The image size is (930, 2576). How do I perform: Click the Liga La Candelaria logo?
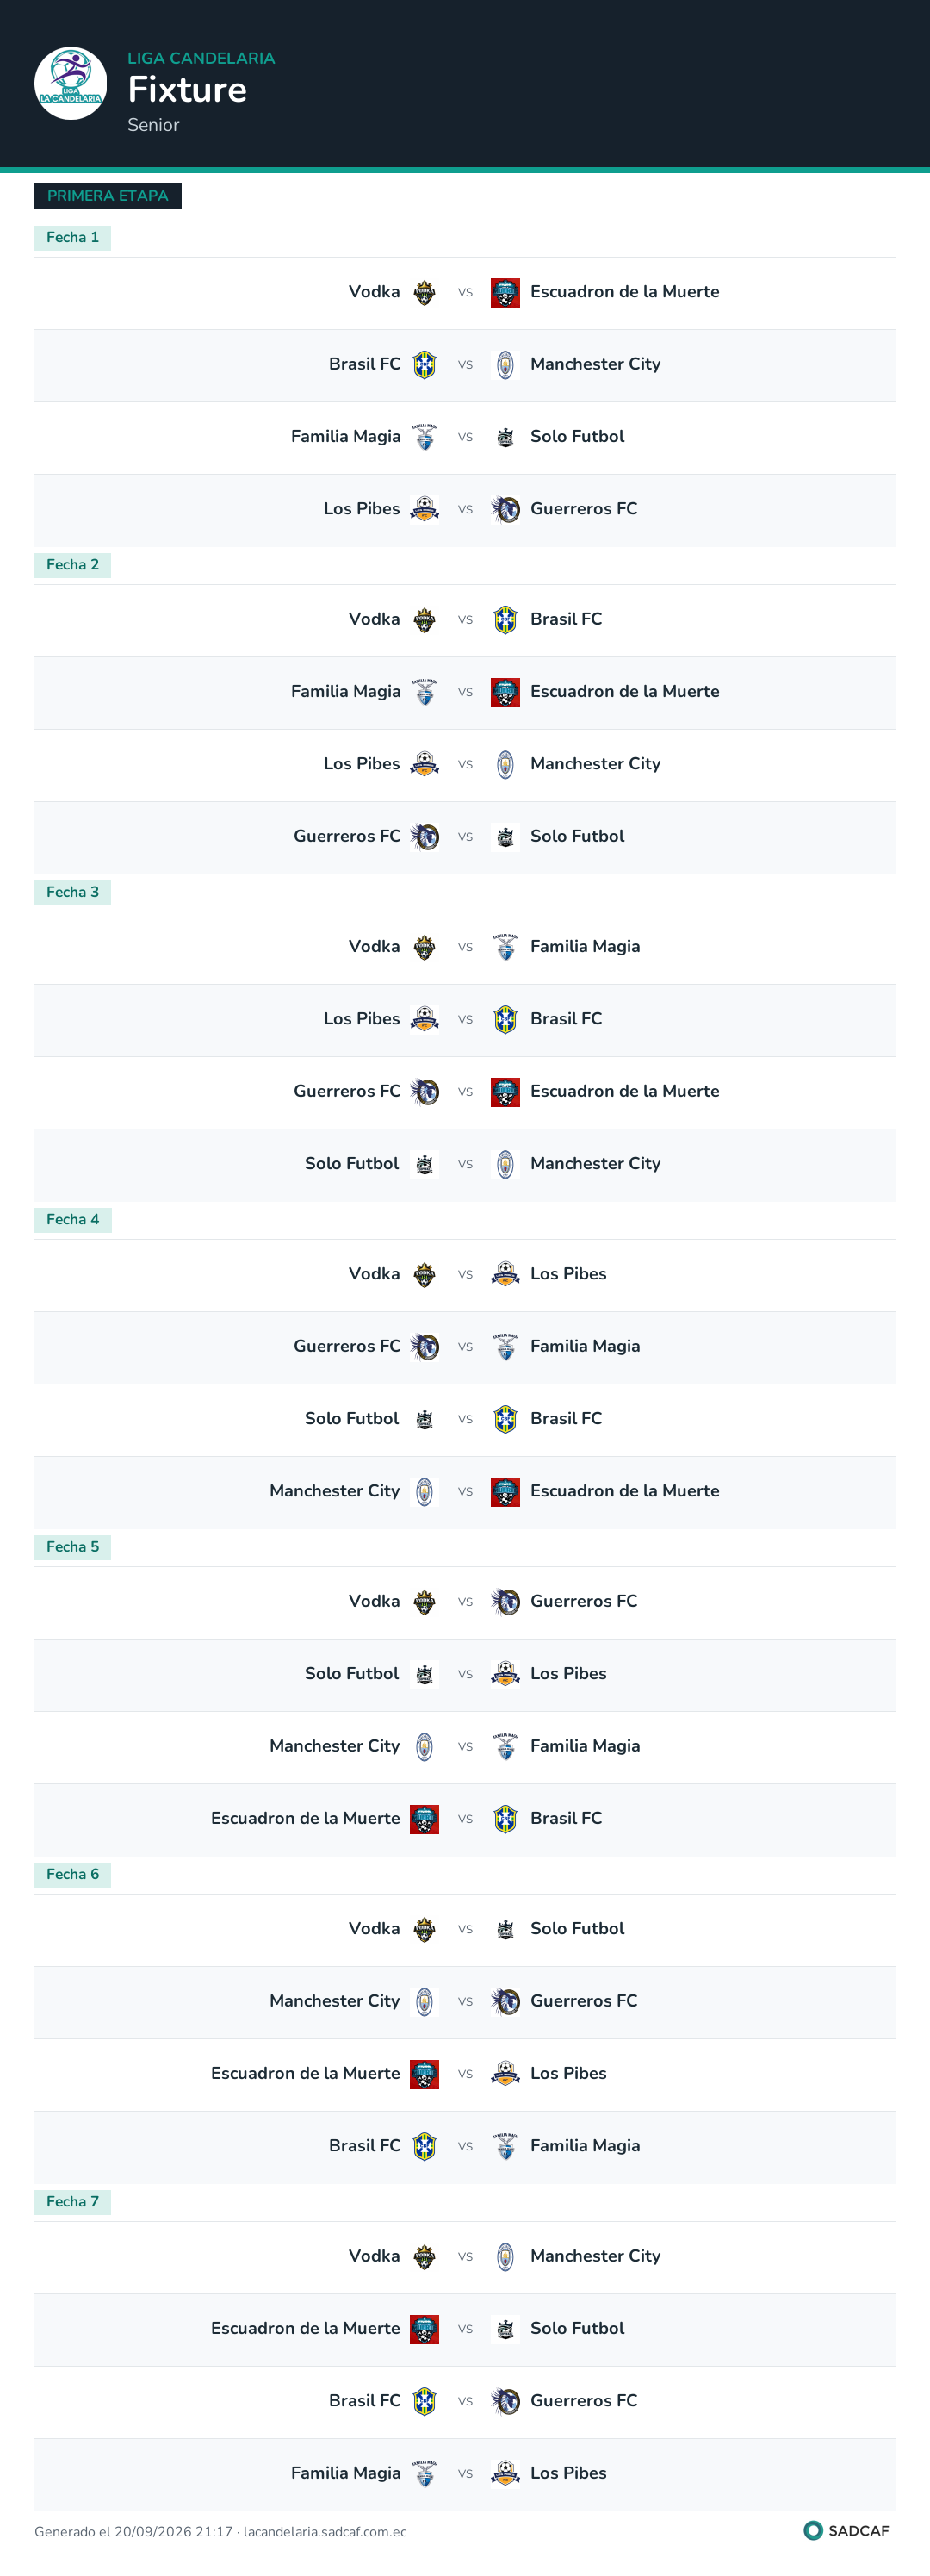click(71, 84)
